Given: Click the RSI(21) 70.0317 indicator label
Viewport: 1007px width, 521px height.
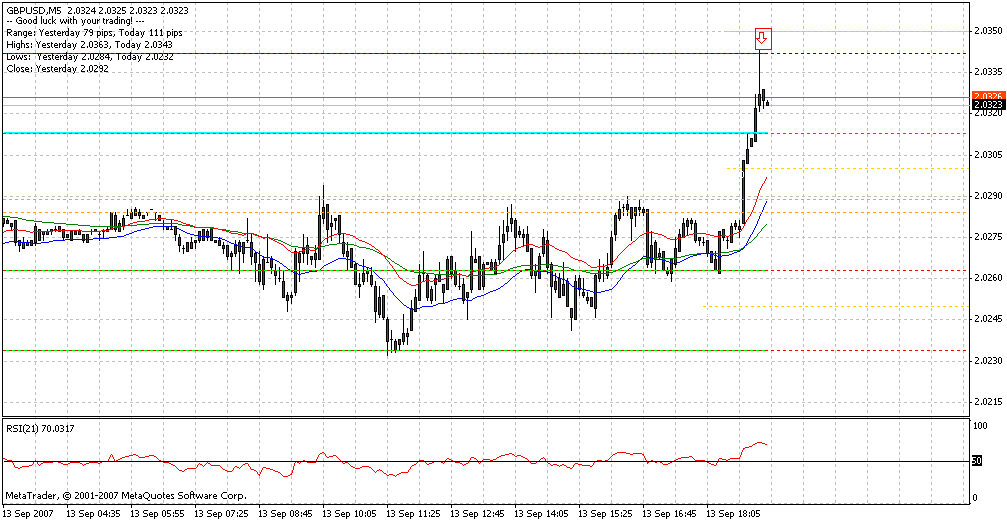Looking at the screenshot, I should (39, 427).
